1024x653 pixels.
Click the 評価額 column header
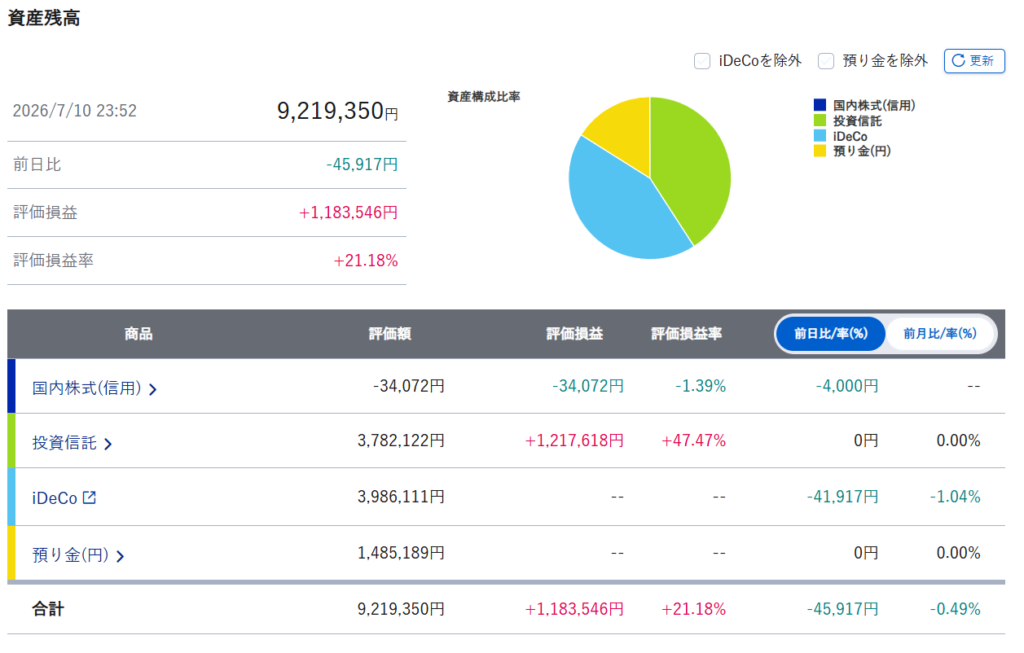pos(390,334)
